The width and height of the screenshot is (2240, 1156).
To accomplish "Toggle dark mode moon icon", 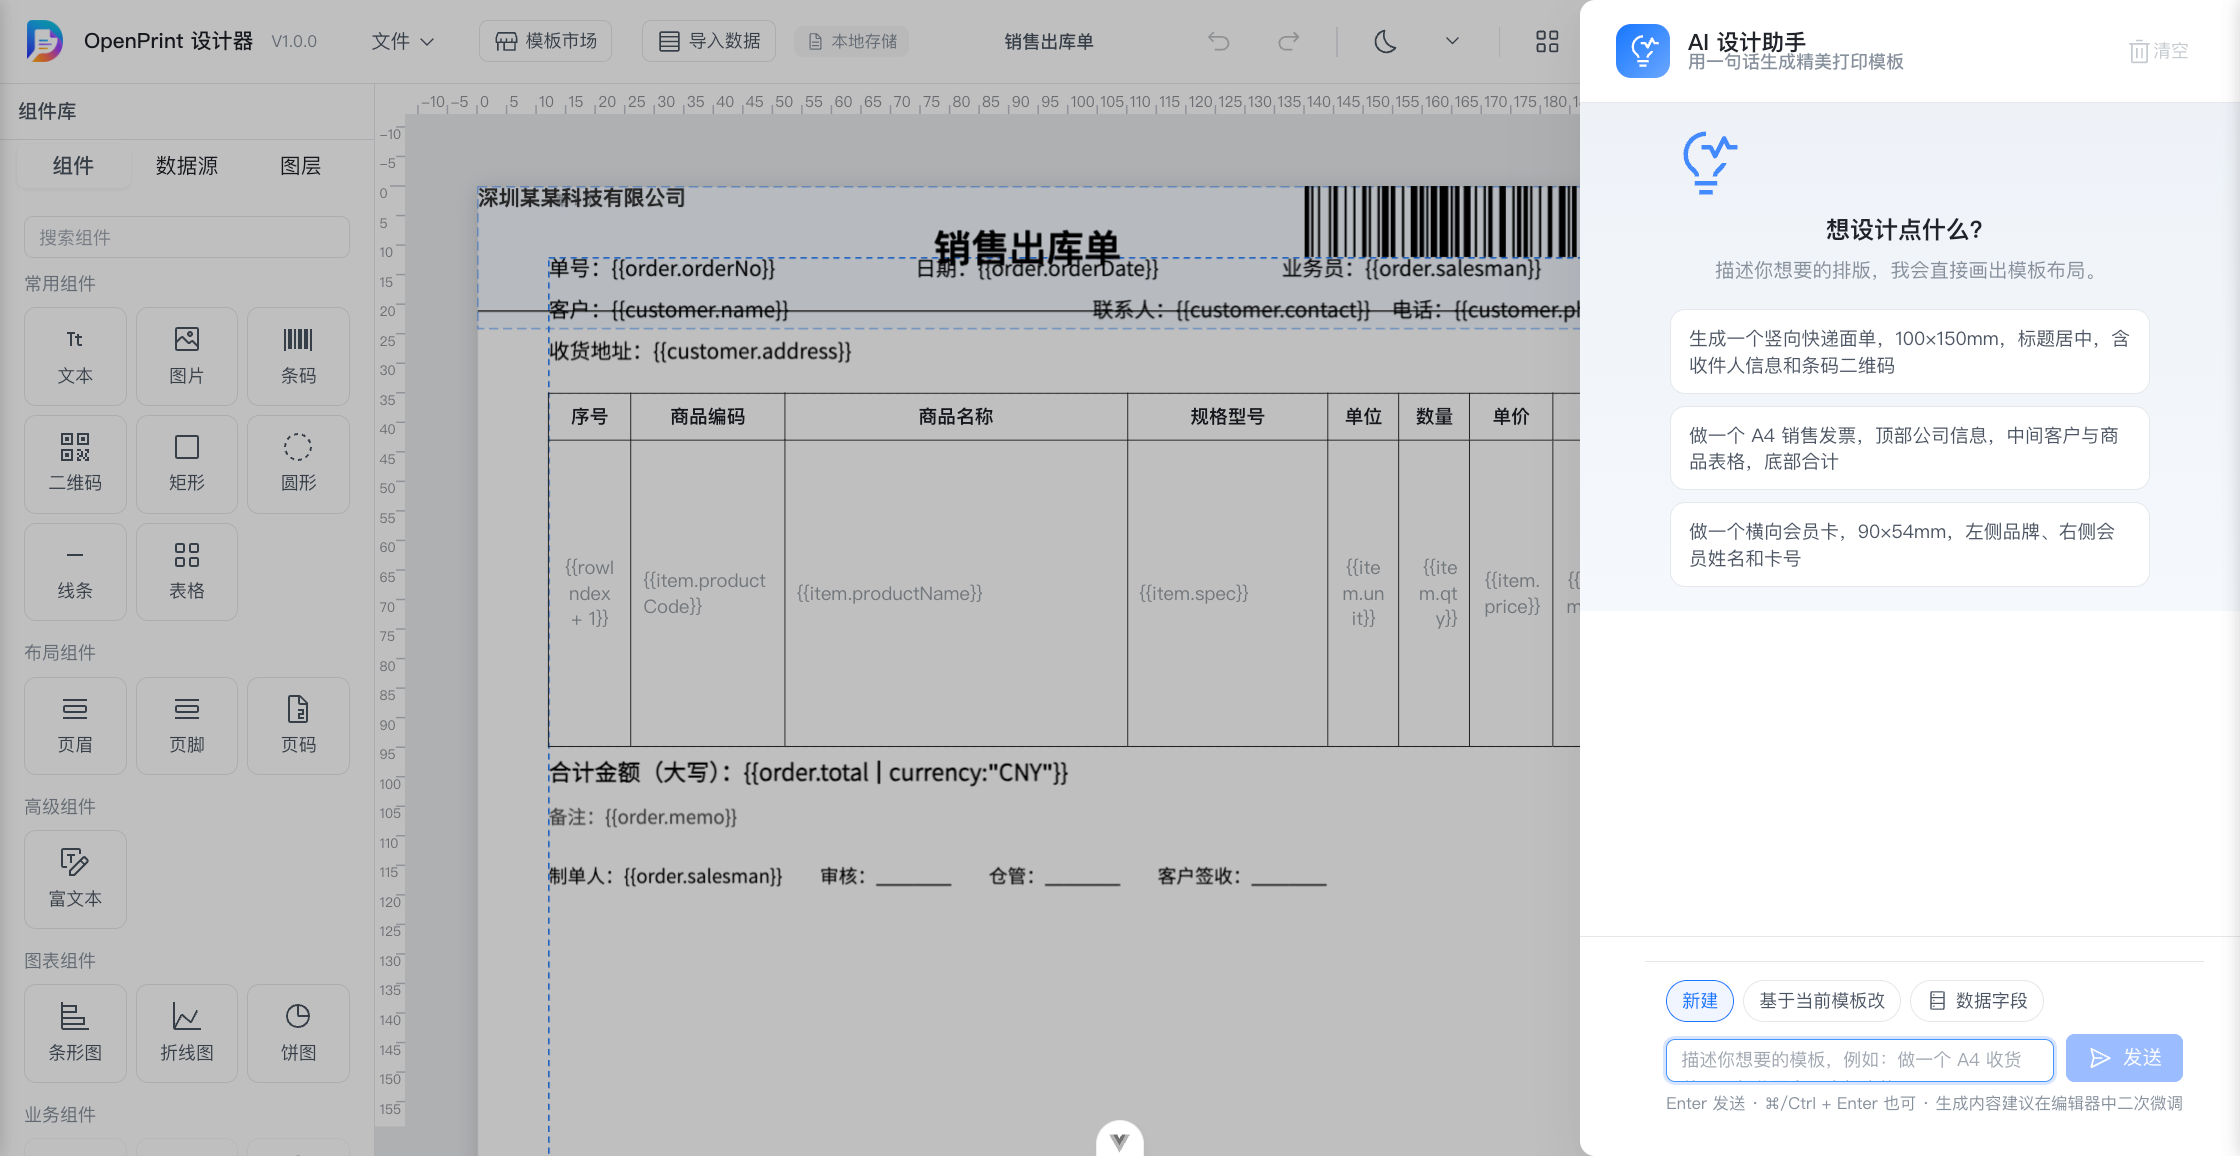I will point(1385,41).
